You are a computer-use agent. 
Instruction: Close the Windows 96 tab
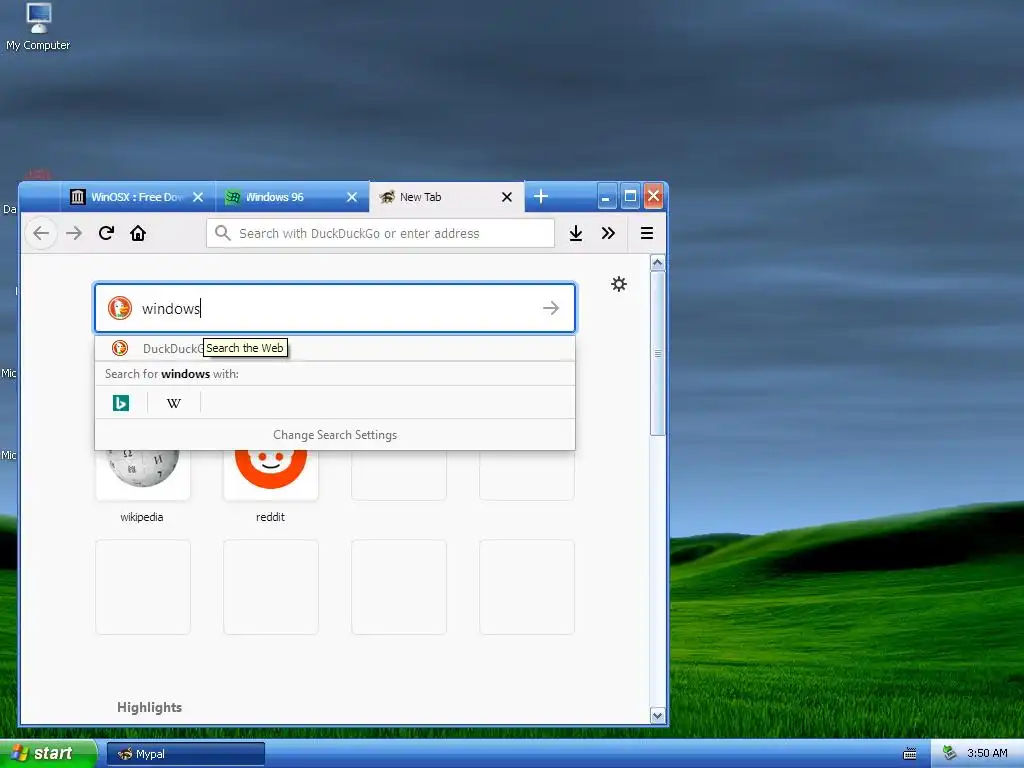coord(352,197)
